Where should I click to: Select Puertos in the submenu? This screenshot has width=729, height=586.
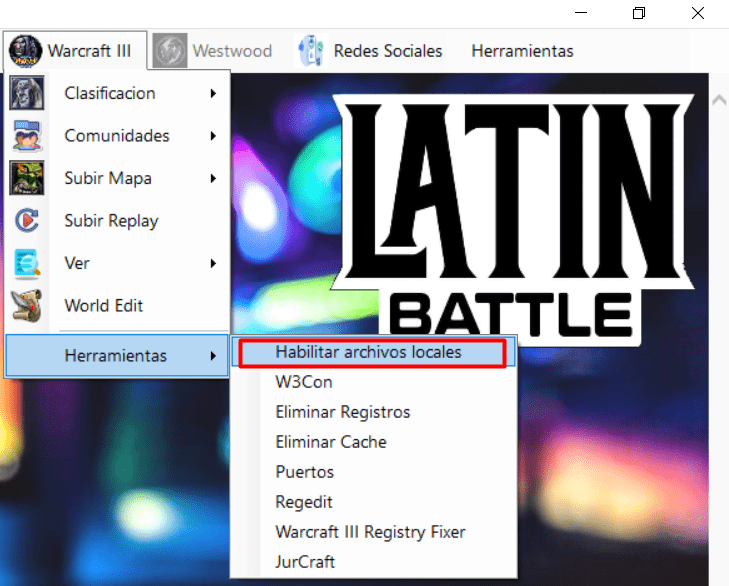[x=374, y=472]
